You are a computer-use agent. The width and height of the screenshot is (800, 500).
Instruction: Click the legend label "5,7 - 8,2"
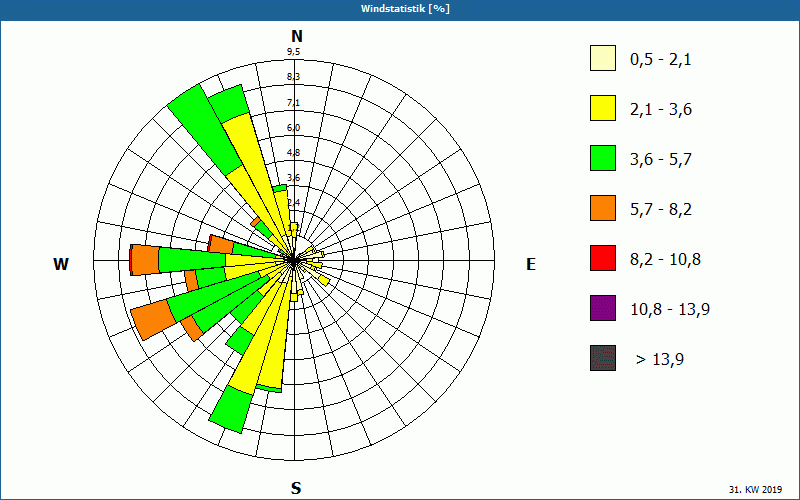[x=661, y=210]
